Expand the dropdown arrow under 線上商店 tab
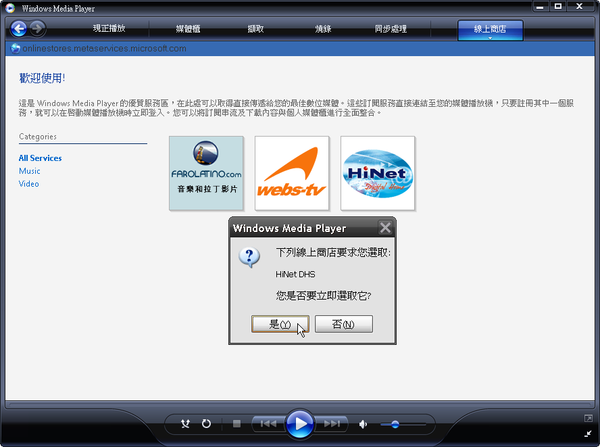This screenshot has height=447, width=600. tap(490, 38)
